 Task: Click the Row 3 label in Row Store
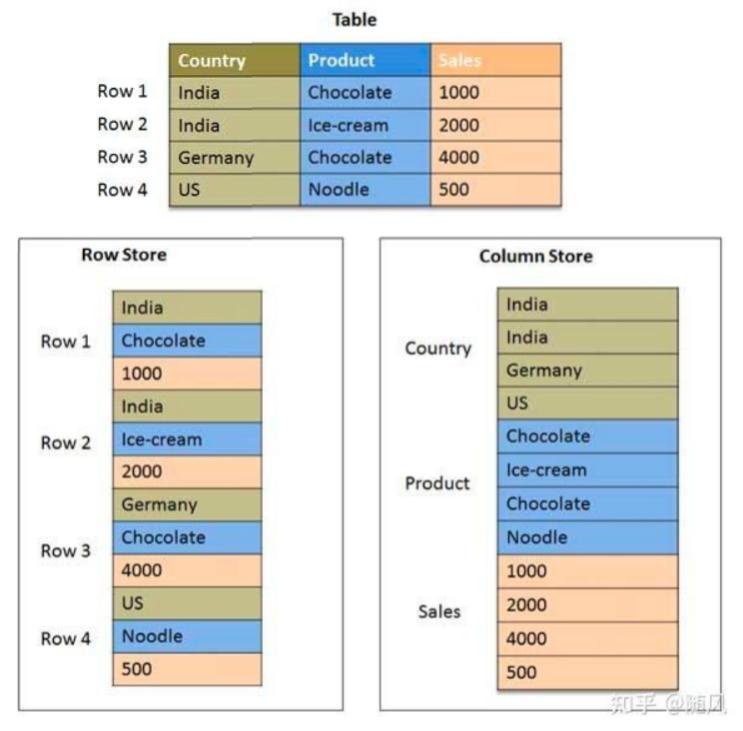click(65, 551)
